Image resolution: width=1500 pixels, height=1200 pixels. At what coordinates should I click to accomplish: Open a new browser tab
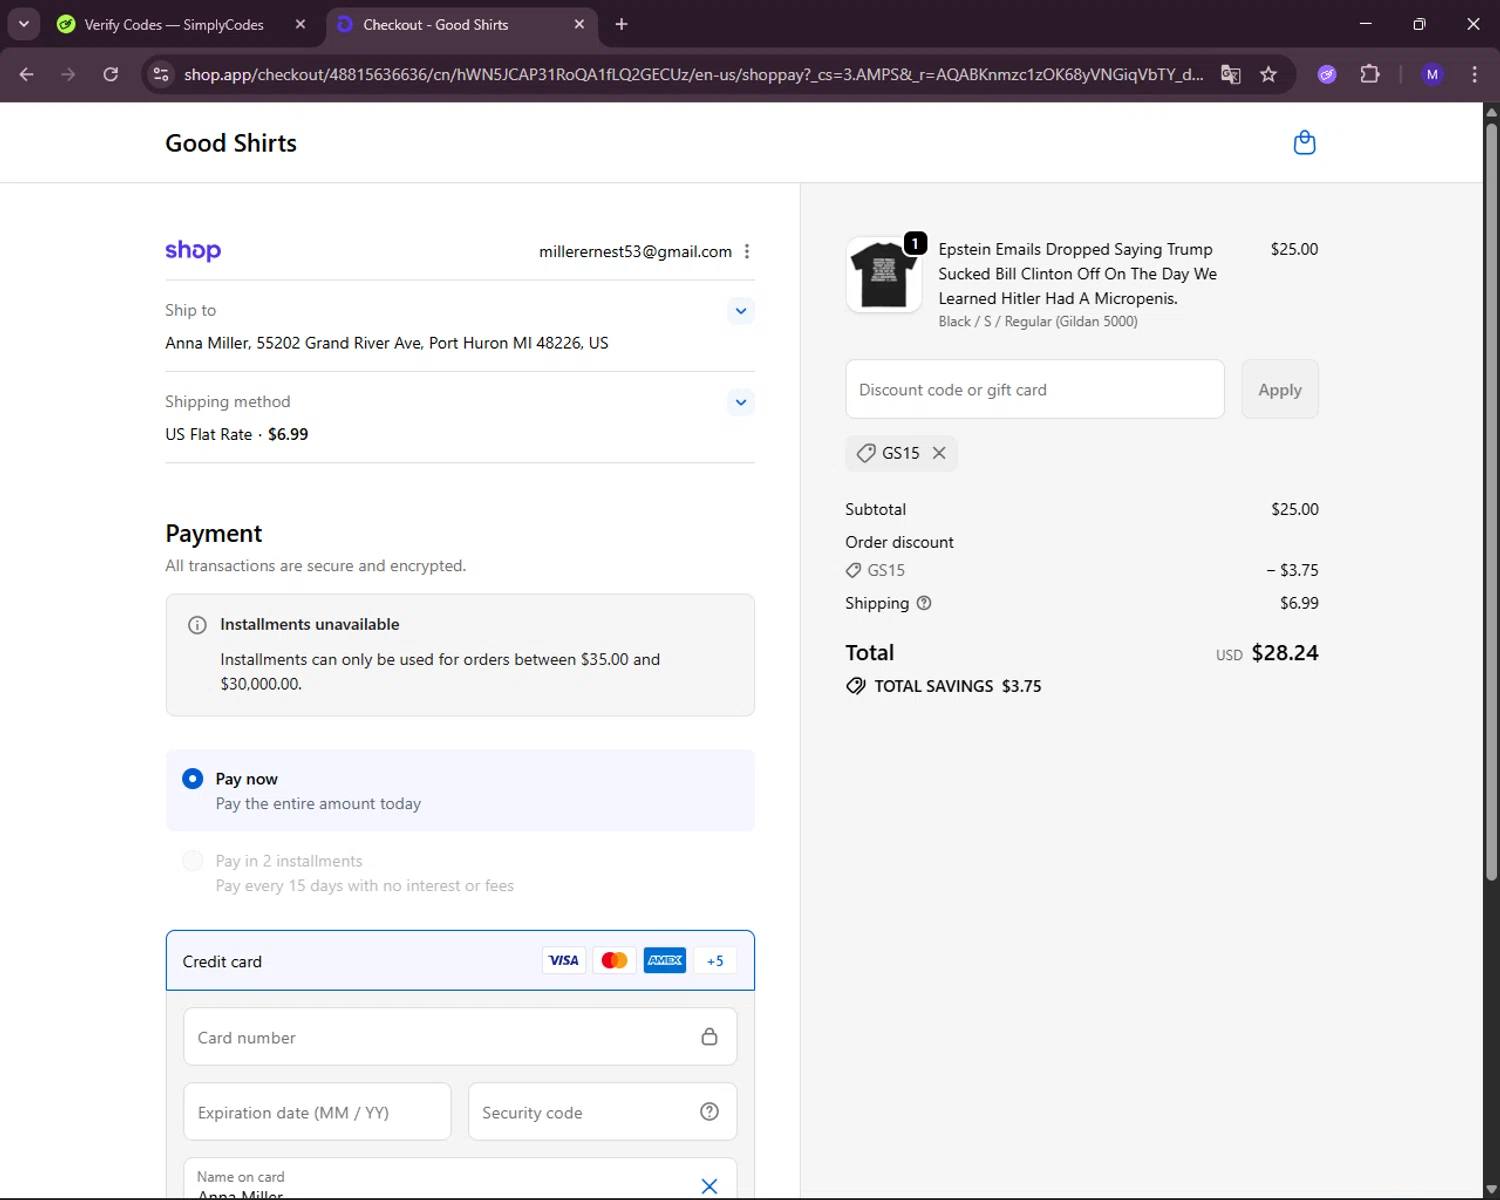tap(621, 24)
